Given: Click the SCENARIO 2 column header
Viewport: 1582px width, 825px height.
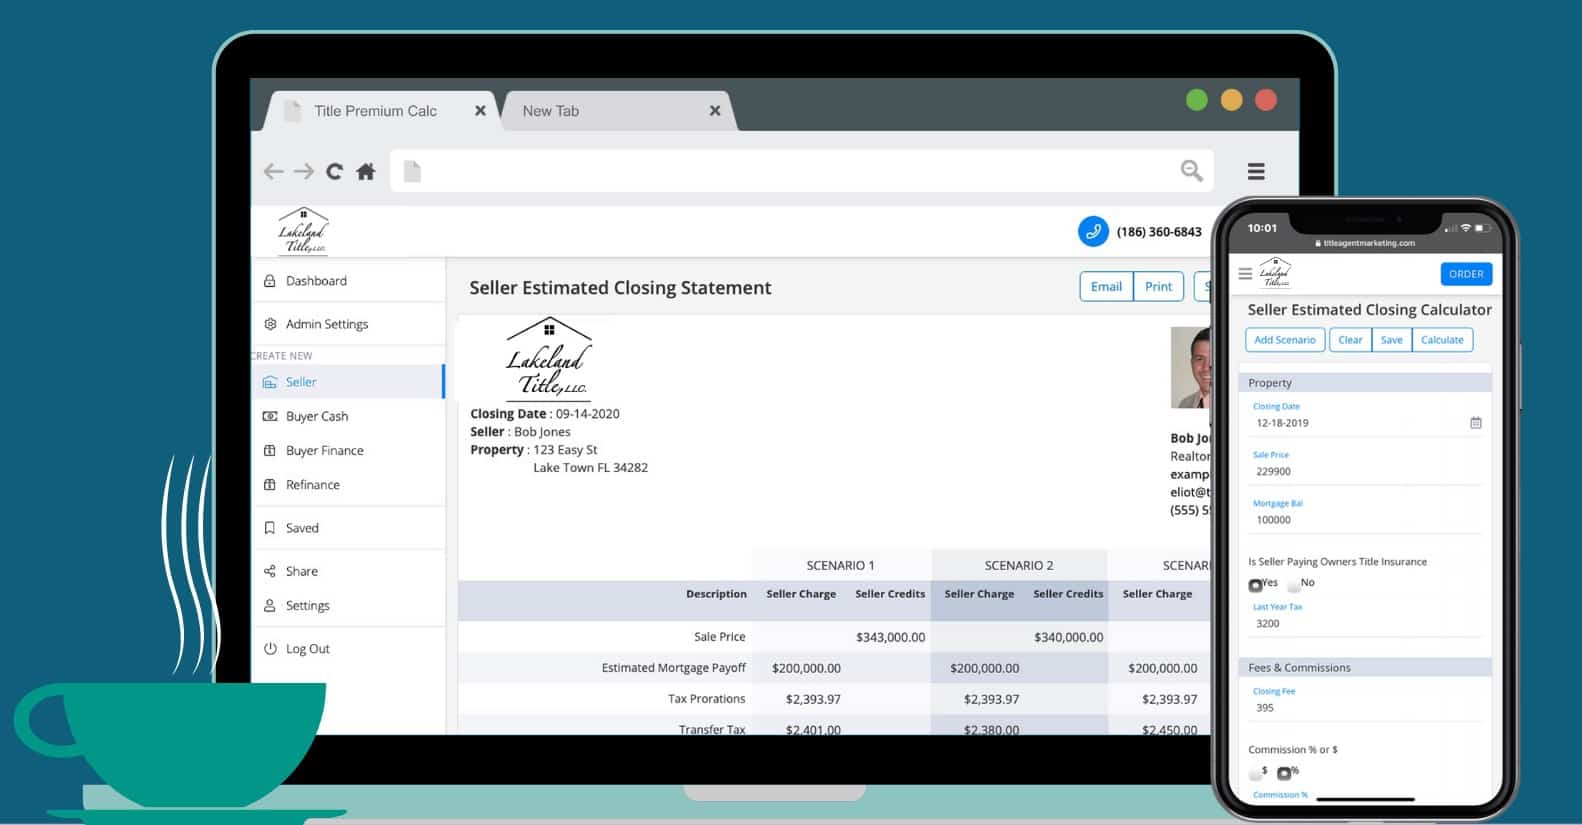Looking at the screenshot, I should click(1019, 565).
